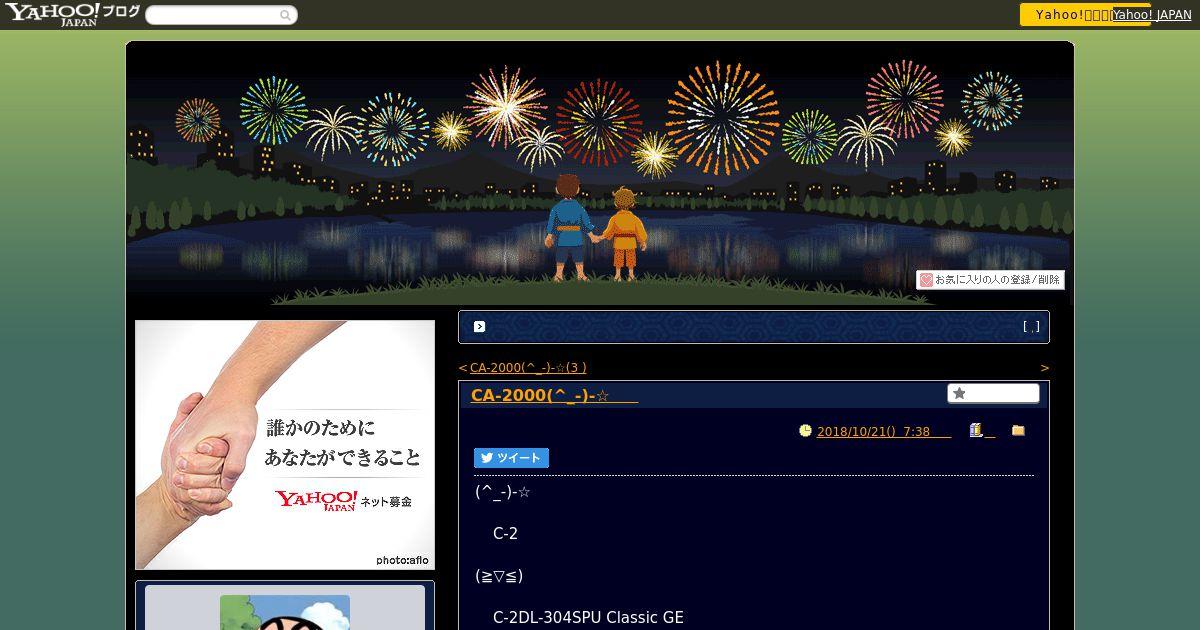Click the profile avatar image in sidebar

click(285, 612)
